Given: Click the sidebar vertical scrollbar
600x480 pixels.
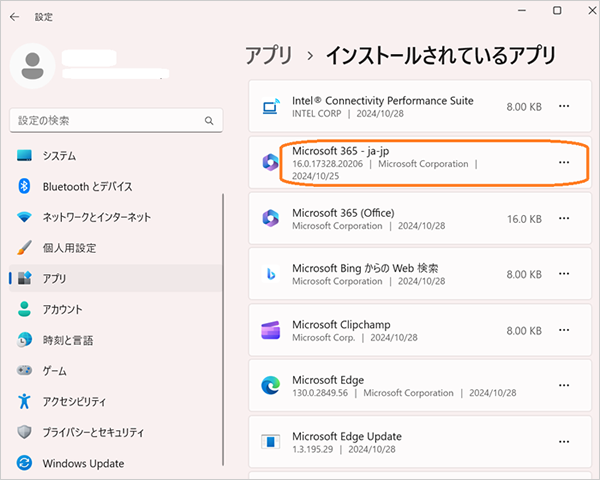Looking at the screenshot, I should point(223,329).
